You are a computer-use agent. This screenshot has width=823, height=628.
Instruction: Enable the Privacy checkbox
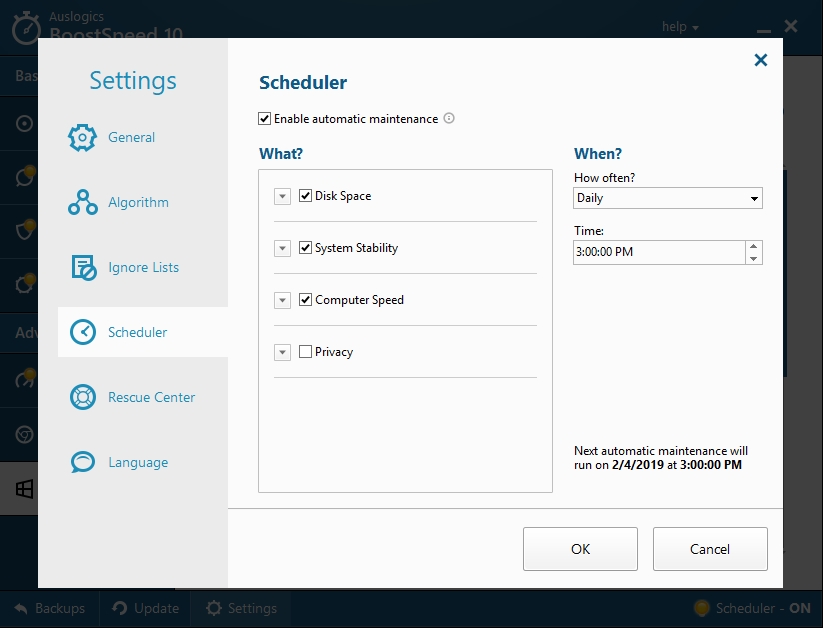point(306,352)
